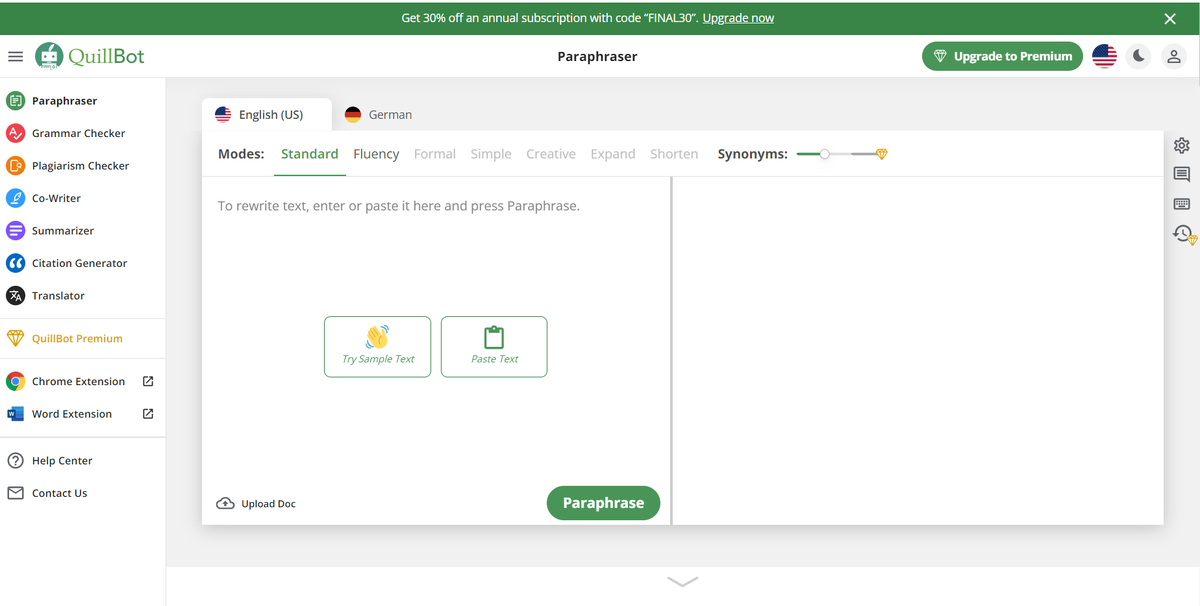Click the paraphrased output panel
Image resolution: width=1200 pixels, height=606 pixels.
tap(918, 350)
